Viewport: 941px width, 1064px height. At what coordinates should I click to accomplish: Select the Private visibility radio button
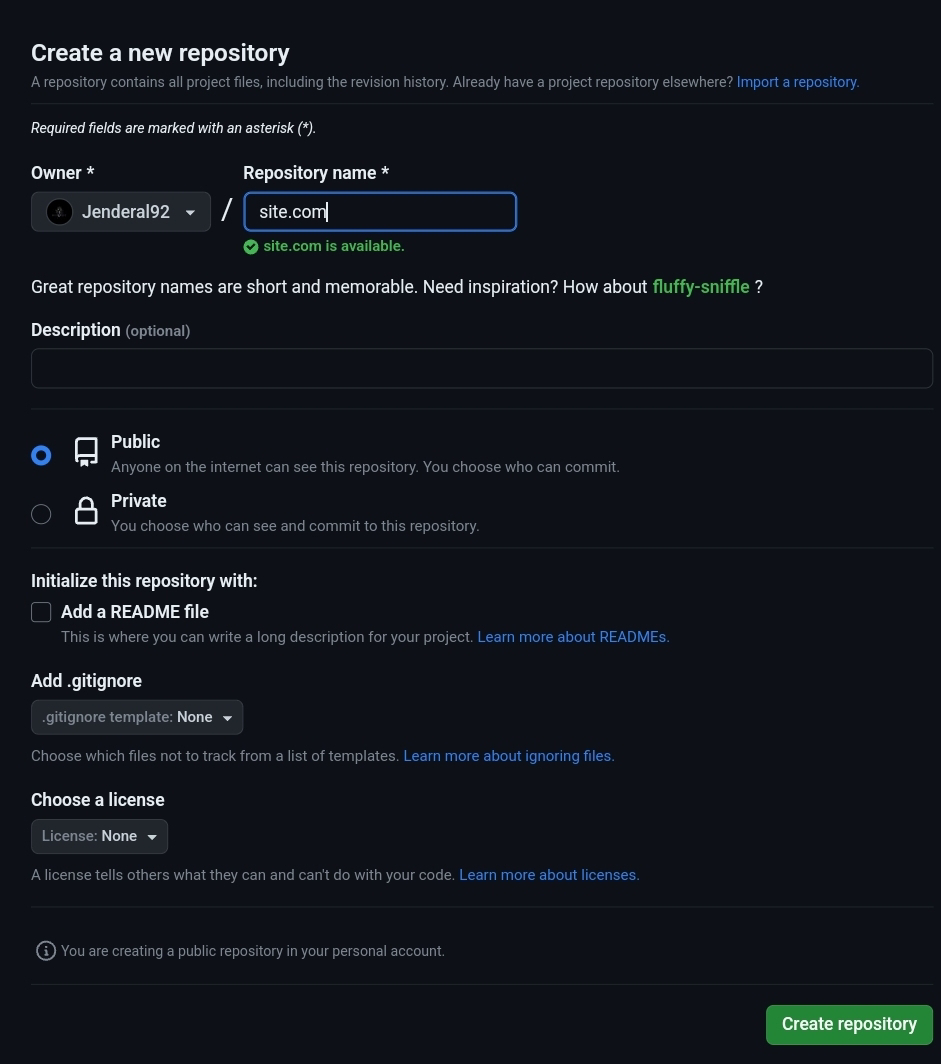pos(41,514)
